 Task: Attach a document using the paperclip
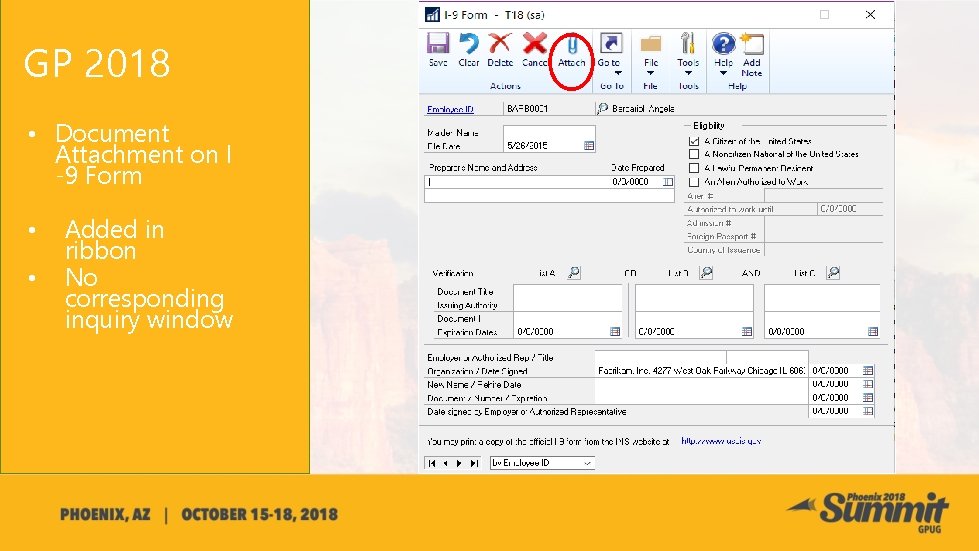tap(571, 51)
